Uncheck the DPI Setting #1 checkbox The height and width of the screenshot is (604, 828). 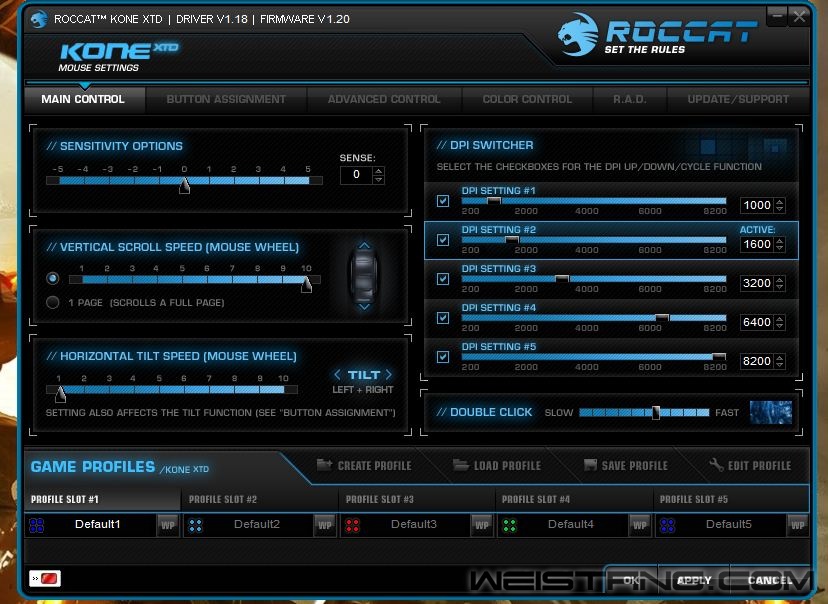443,201
